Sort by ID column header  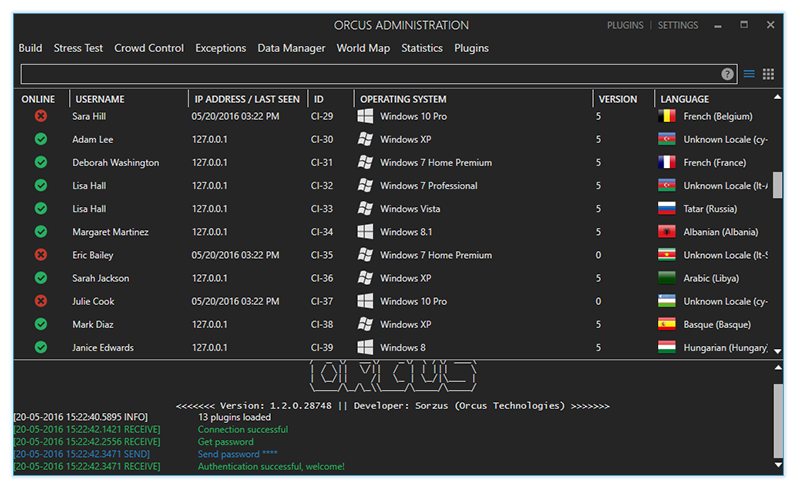click(x=318, y=99)
